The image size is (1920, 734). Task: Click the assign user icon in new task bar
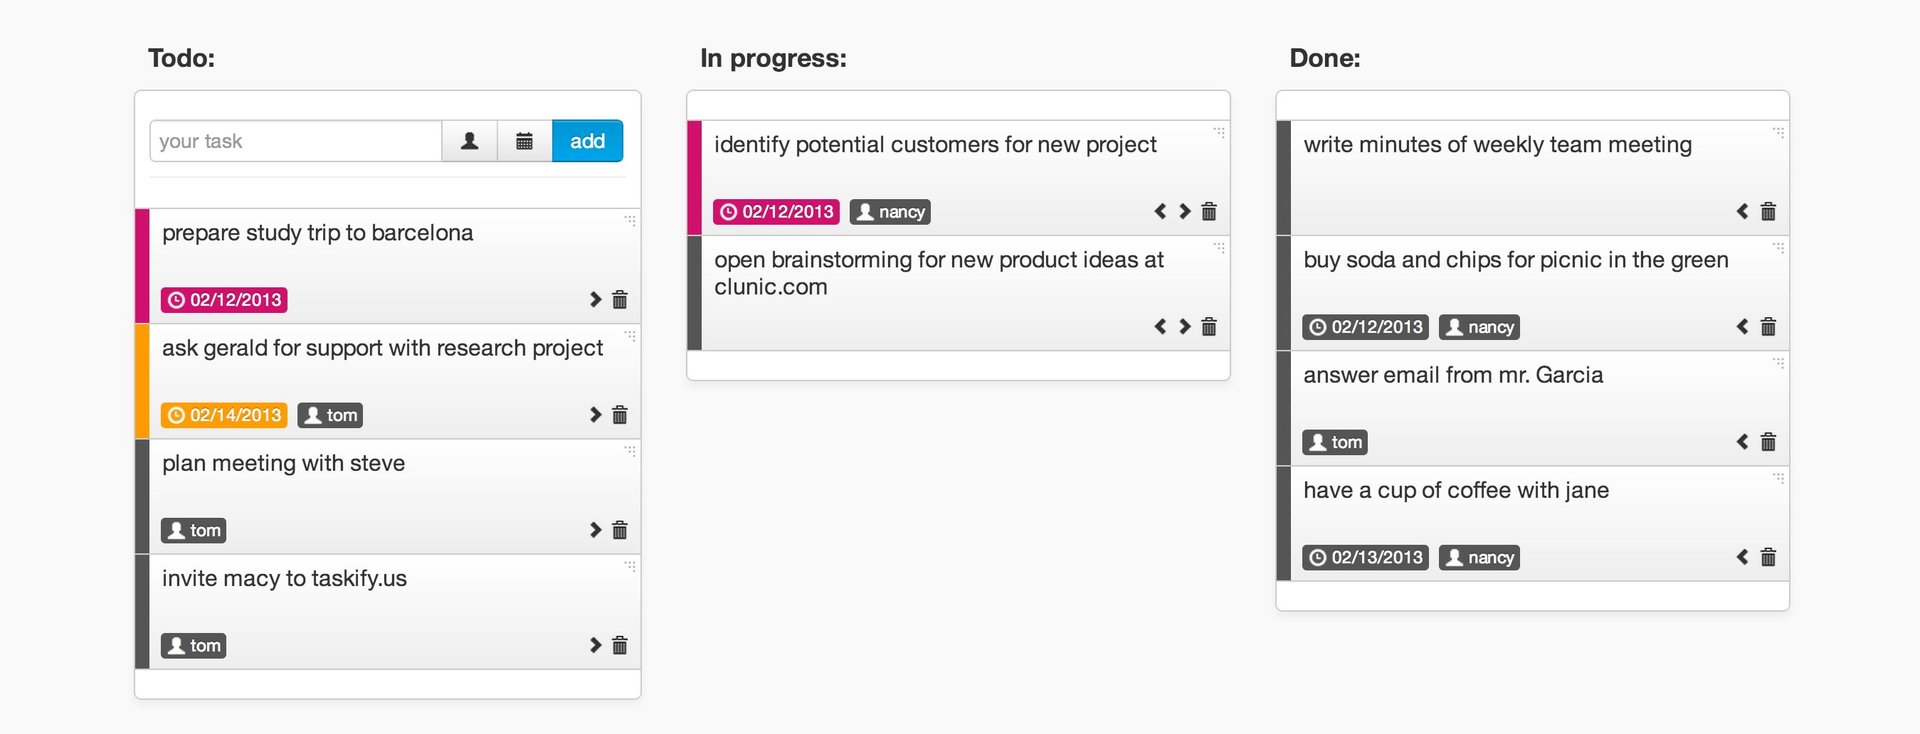coord(470,141)
